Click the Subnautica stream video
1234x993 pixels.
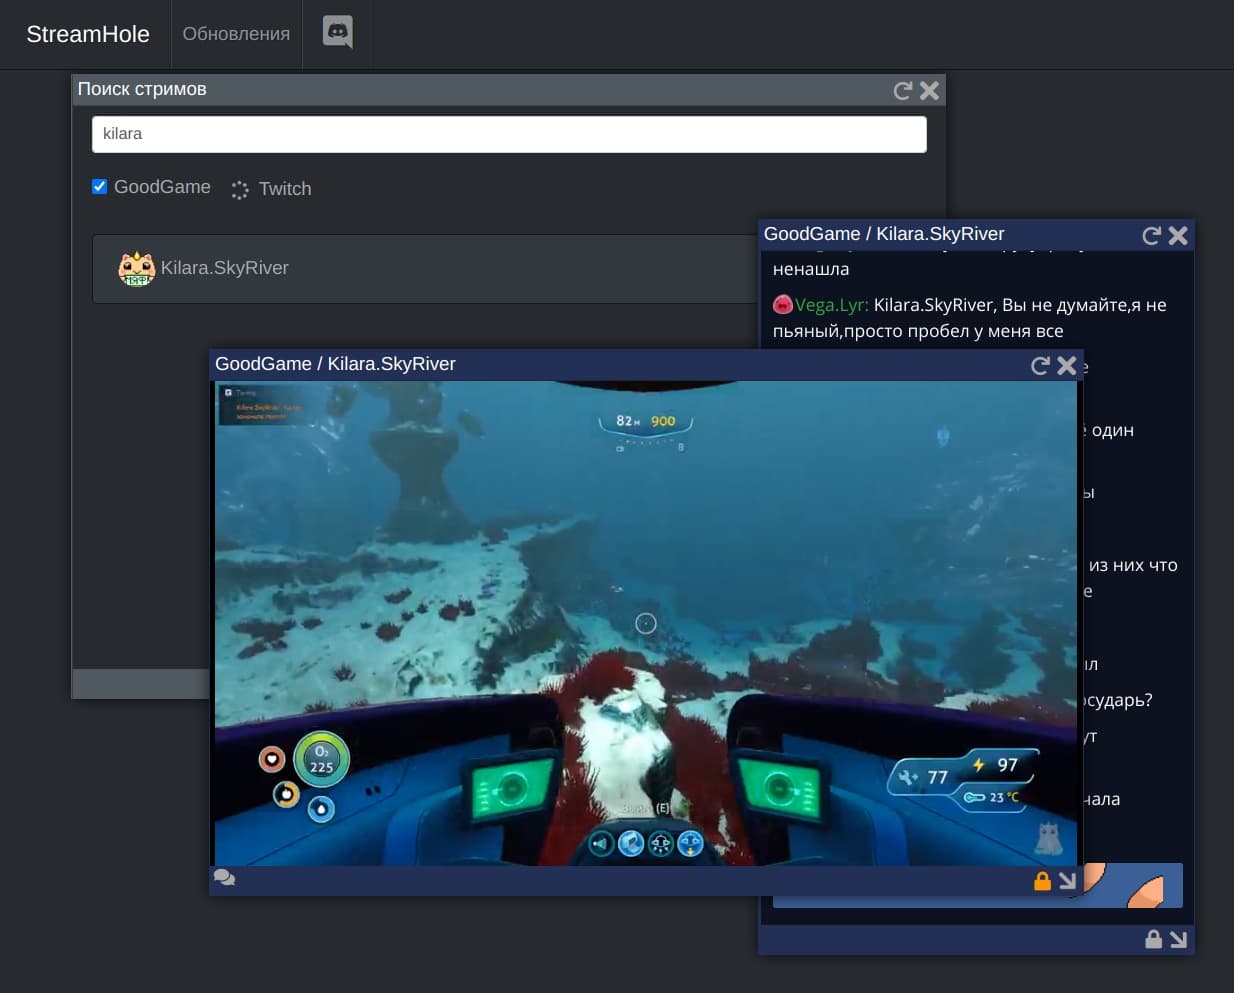coord(646,623)
